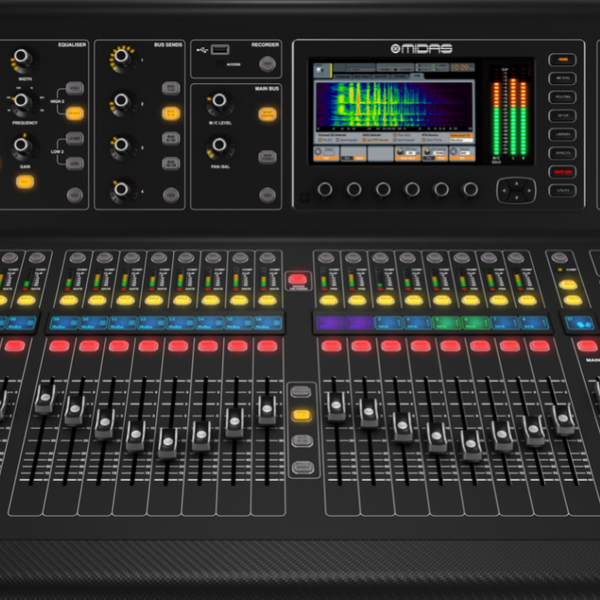This screenshot has width=600, height=600.
Task: Click the left arrow on the navigation pad
Action: 504,191
